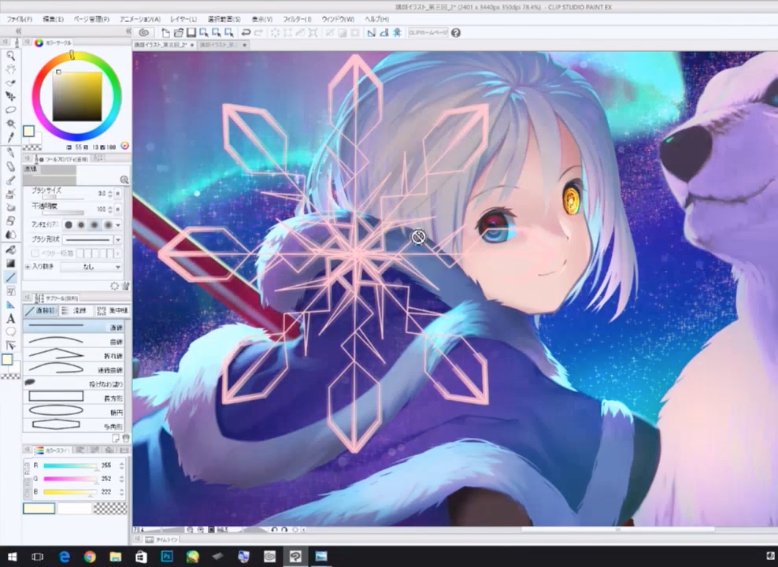Select the Text tool

[x=10, y=319]
